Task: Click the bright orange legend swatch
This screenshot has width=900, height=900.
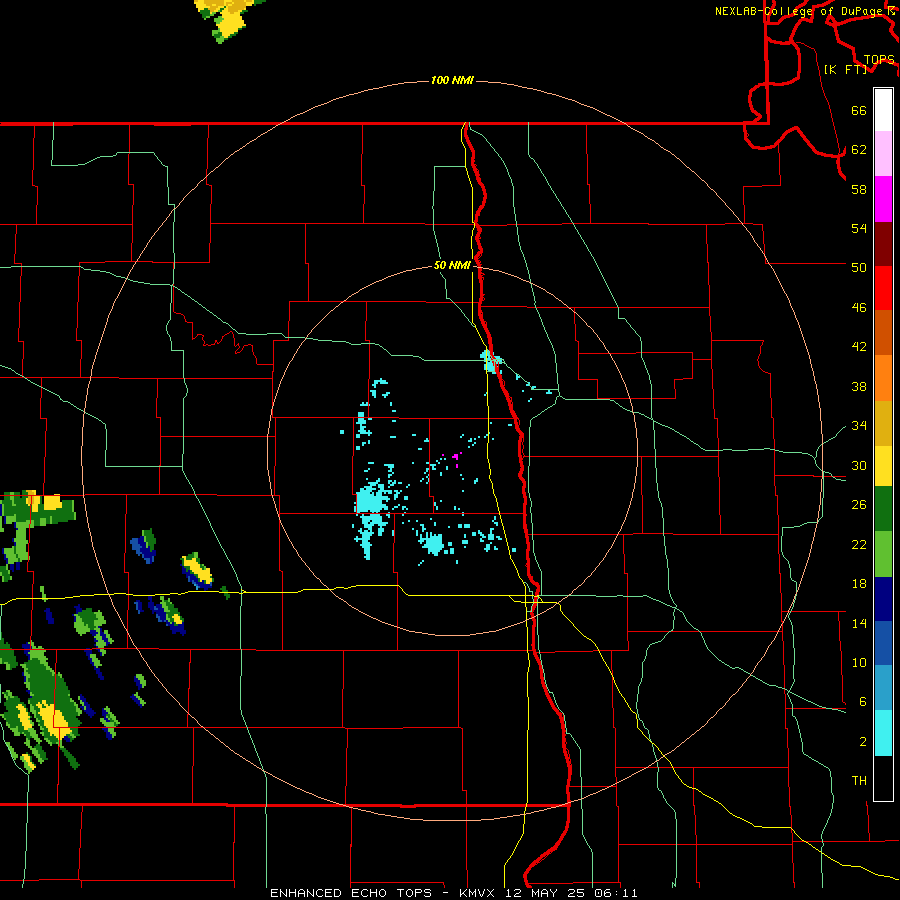Action: click(x=883, y=378)
